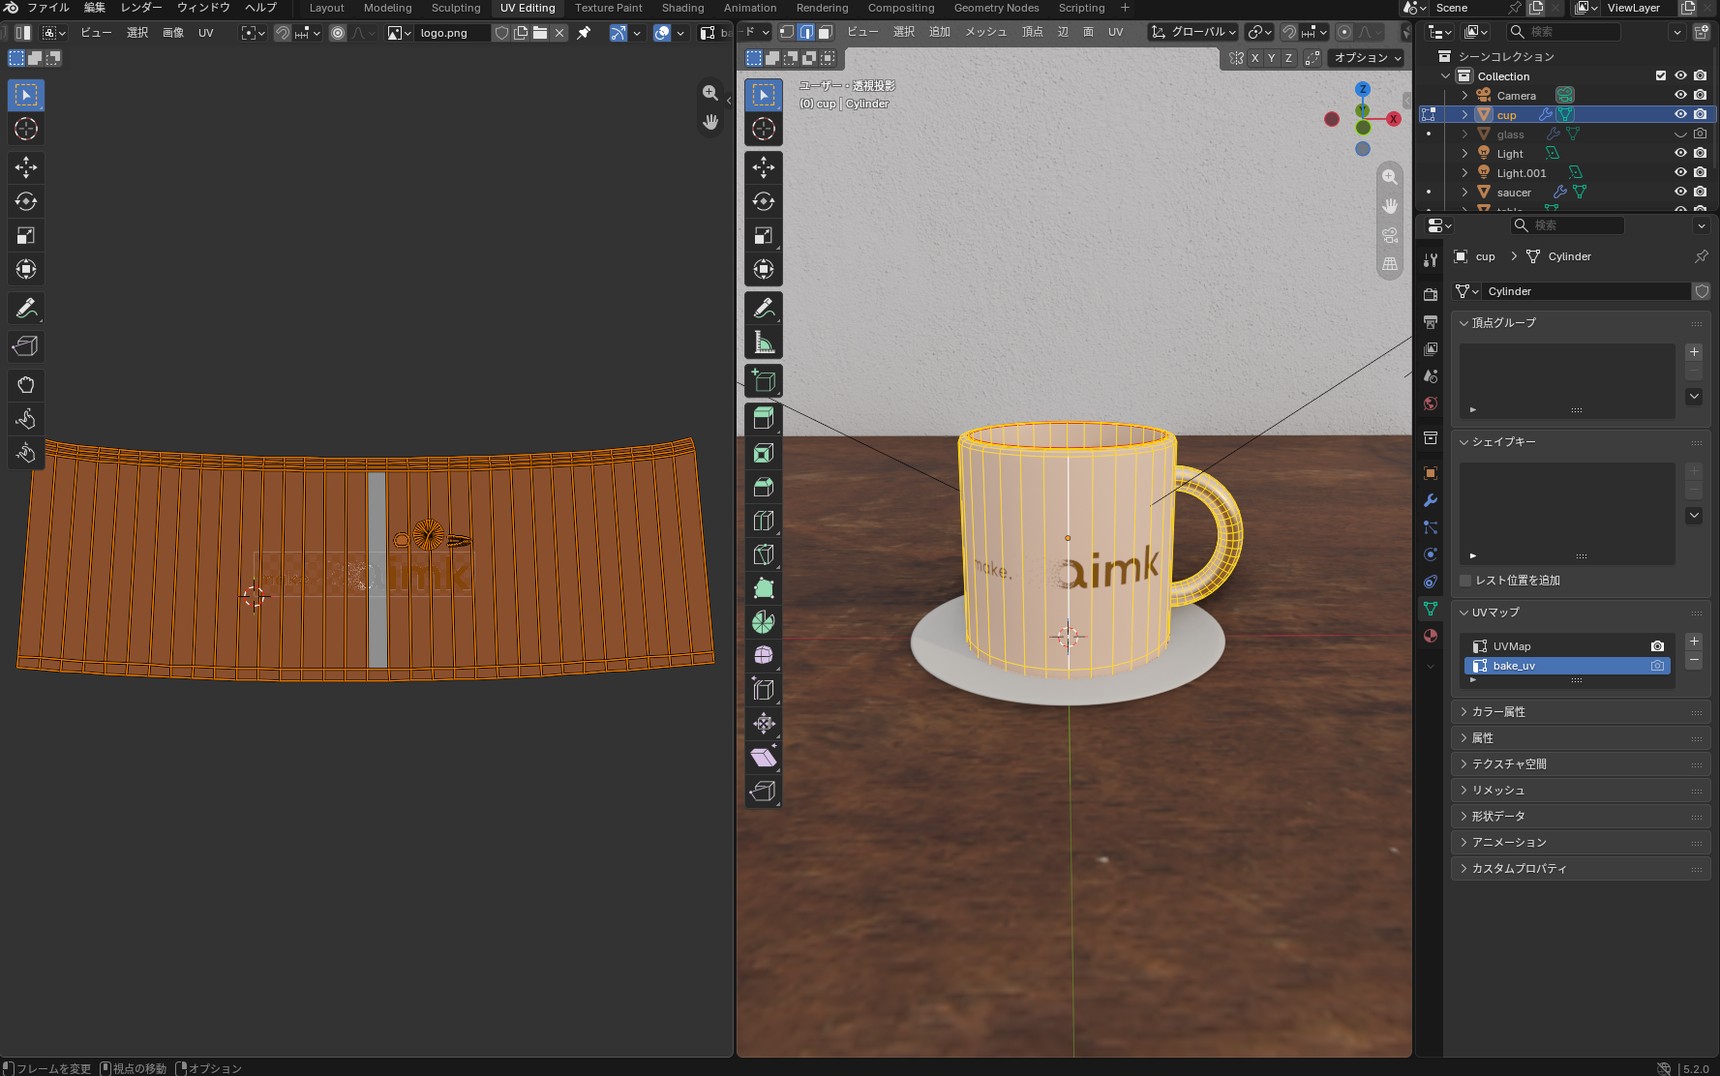The image size is (1720, 1076).
Task: Toggle camera view in the 3D viewport
Action: click(x=1390, y=235)
